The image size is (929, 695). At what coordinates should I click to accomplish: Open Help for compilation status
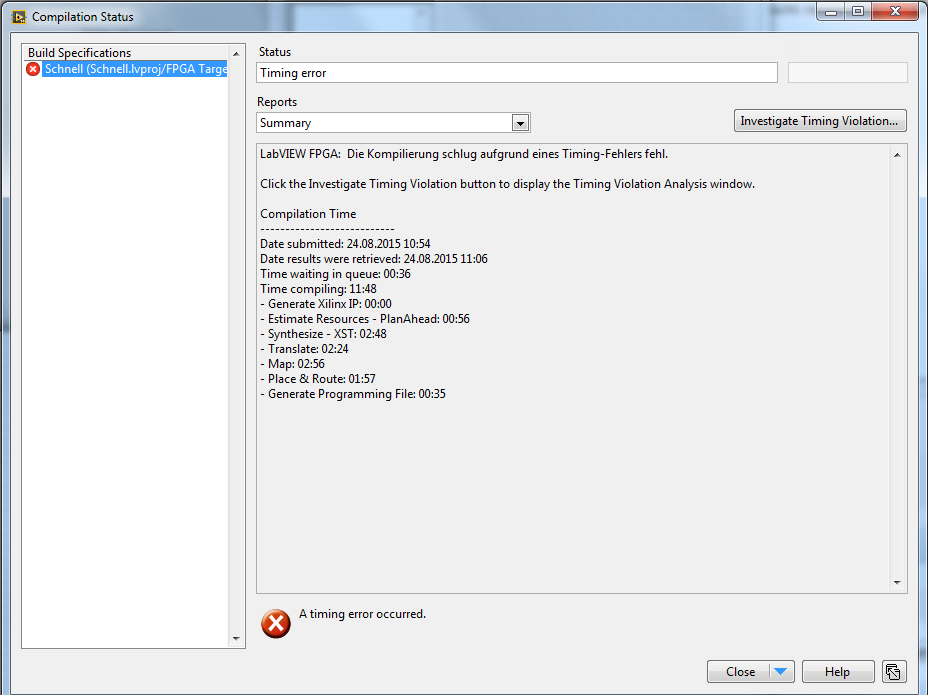838,672
